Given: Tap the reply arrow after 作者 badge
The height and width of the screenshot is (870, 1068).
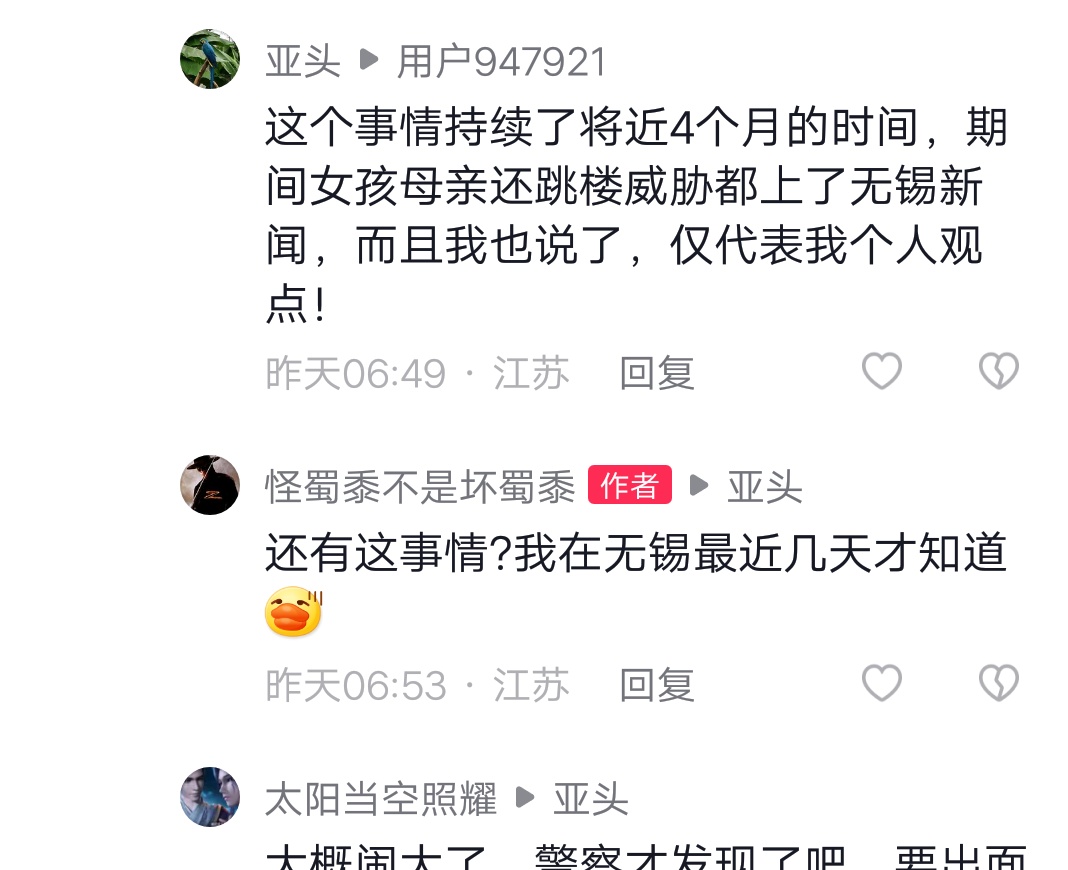Looking at the screenshot, I should tap(699, 485).
